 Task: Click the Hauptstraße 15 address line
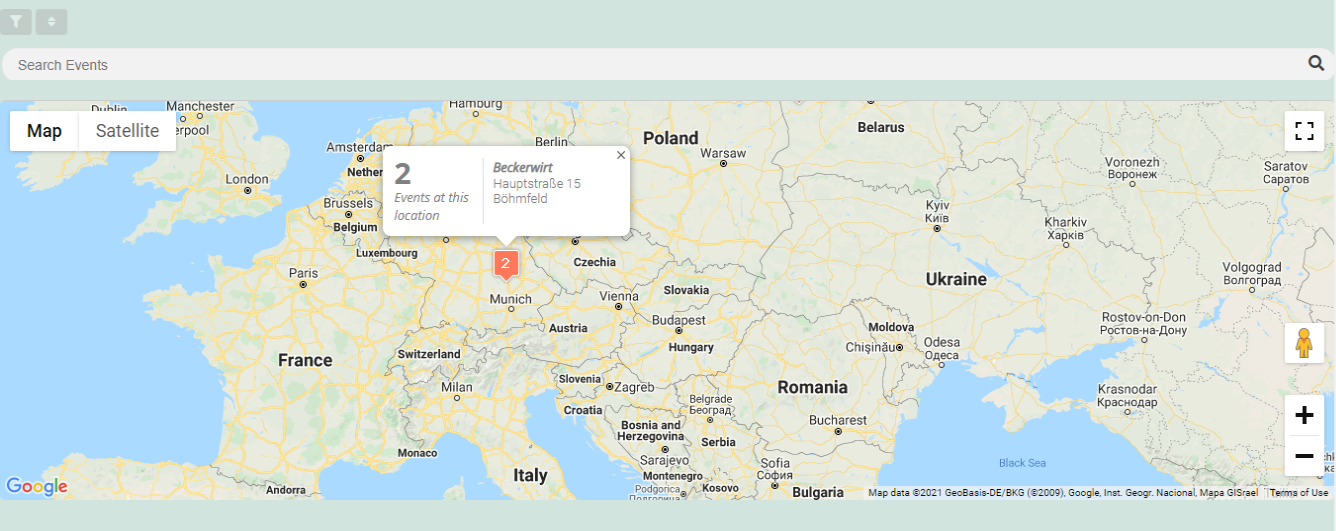pos(537,183)
